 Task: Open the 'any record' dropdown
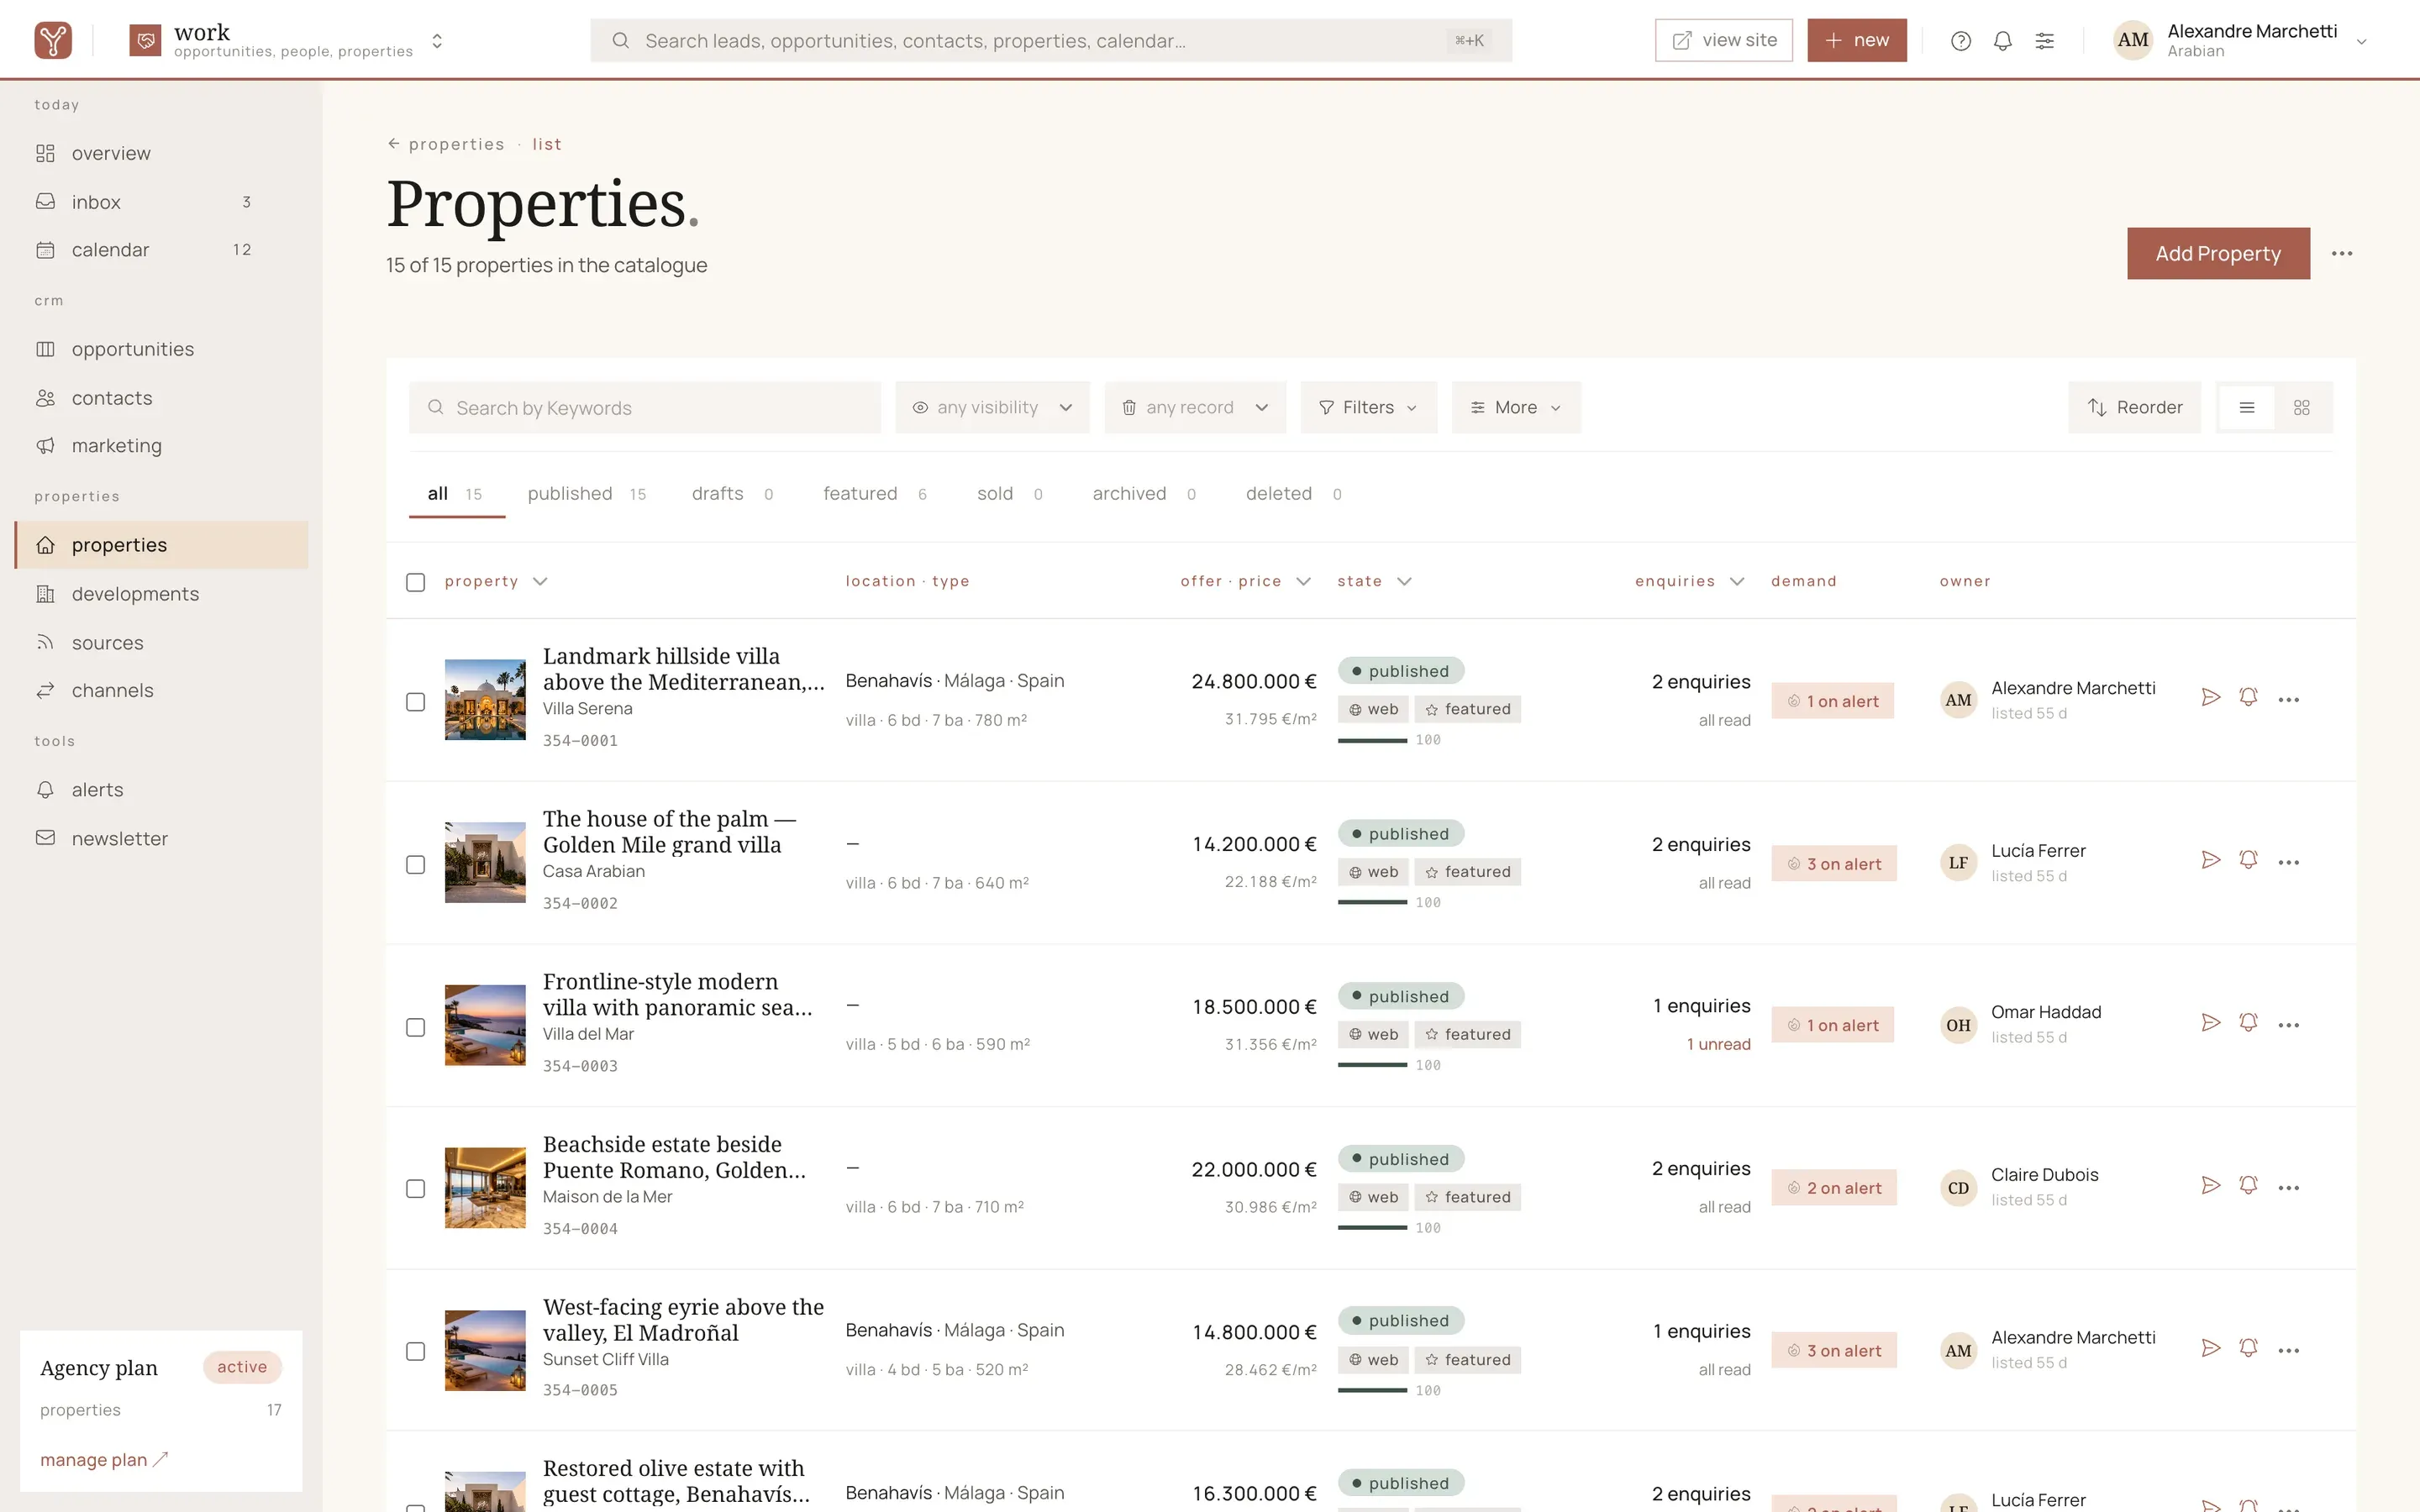(1195, 407)
